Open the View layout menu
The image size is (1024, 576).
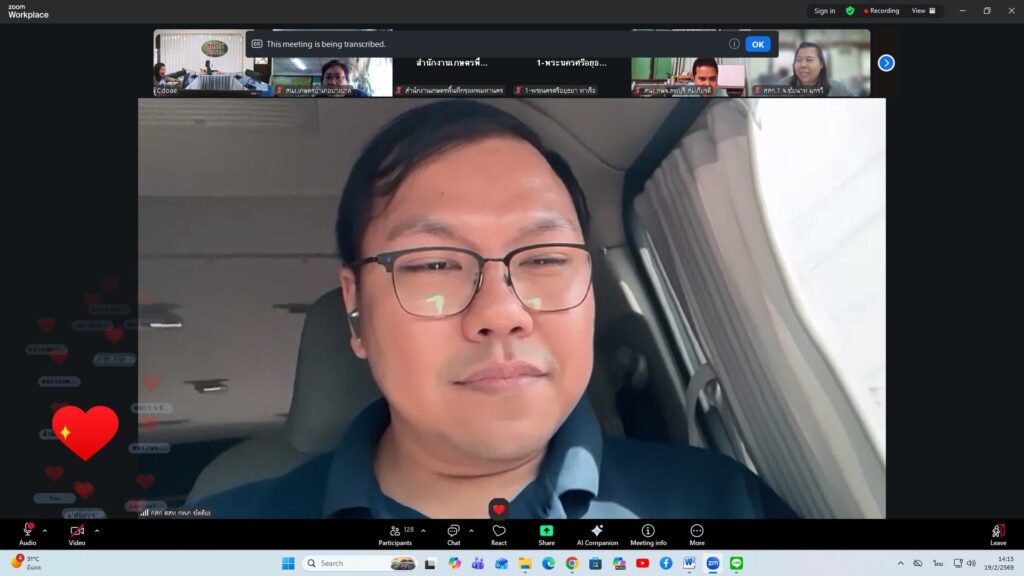tap(923, 11)
